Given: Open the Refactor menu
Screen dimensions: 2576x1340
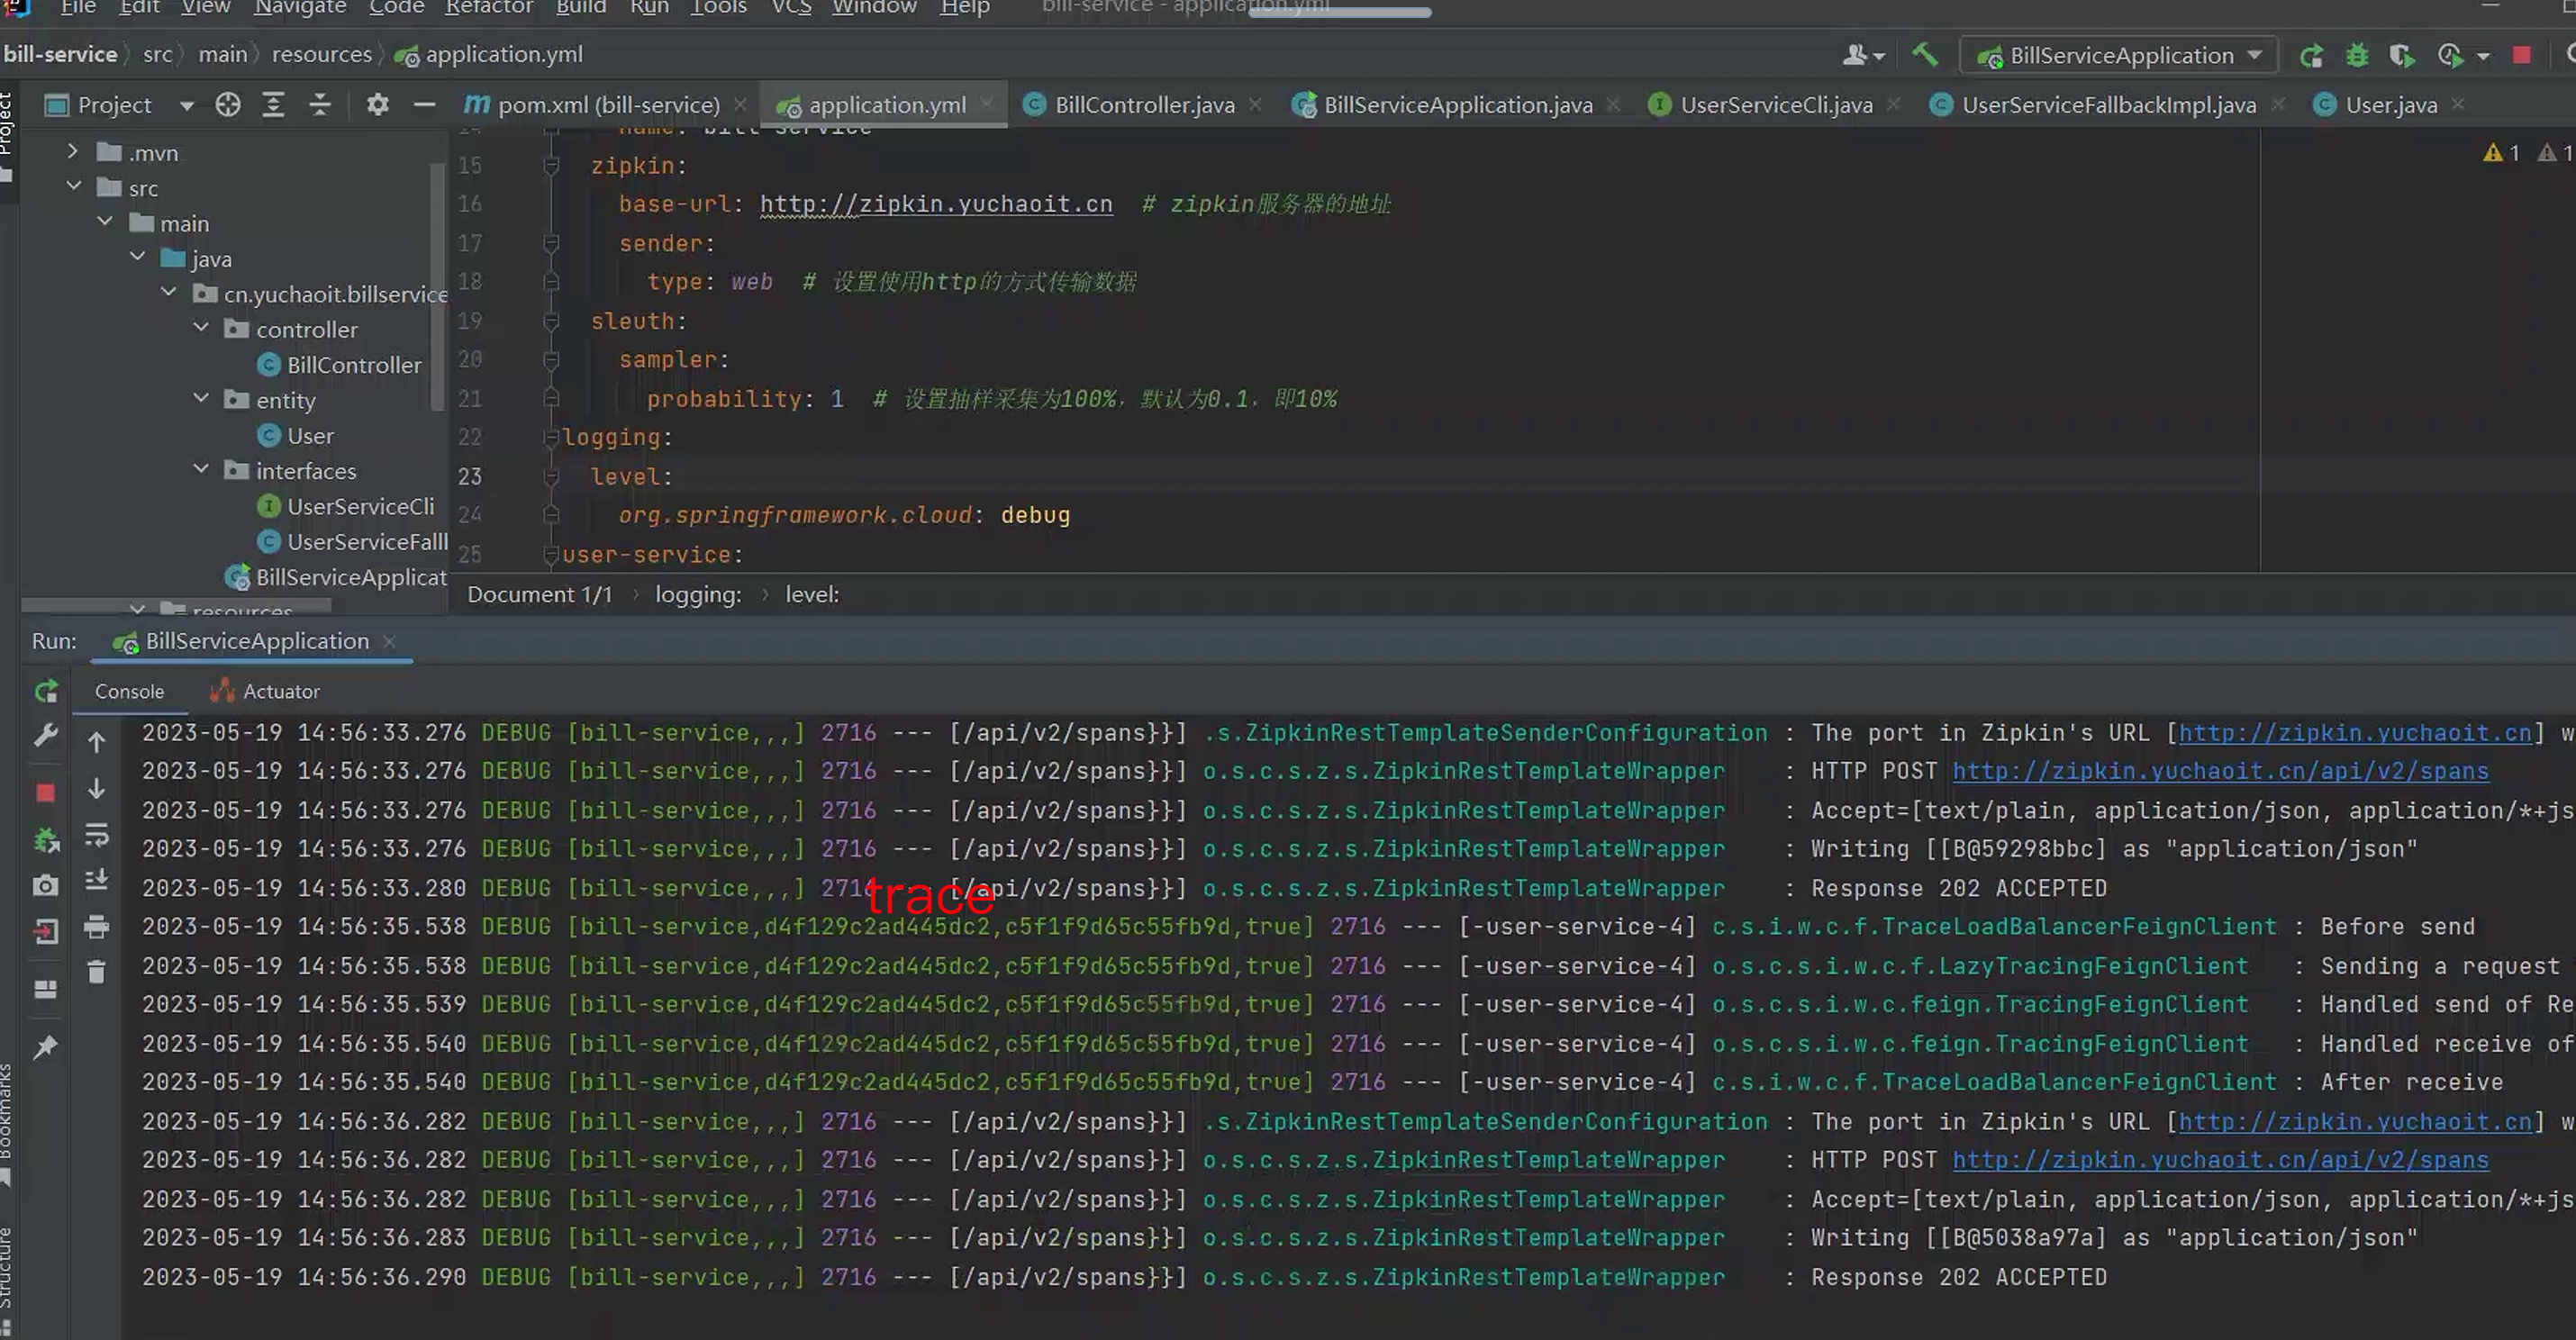Looking at the screenshot, I should click(488, 8).
